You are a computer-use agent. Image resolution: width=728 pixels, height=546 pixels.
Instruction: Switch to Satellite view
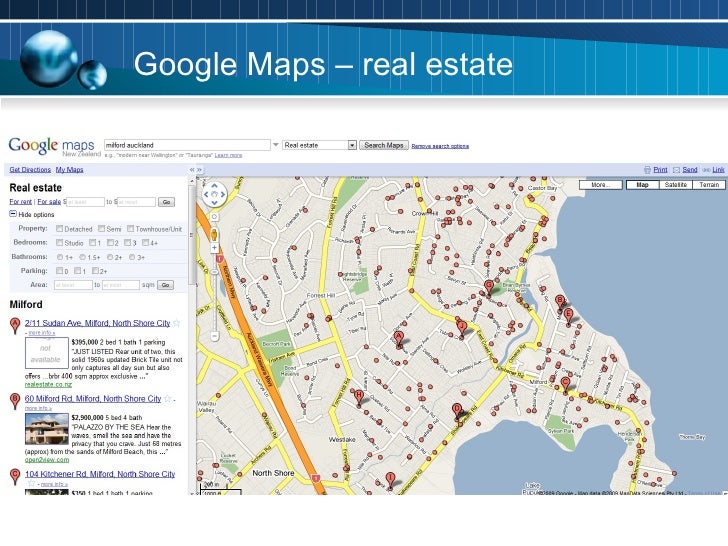coord(676,185)
